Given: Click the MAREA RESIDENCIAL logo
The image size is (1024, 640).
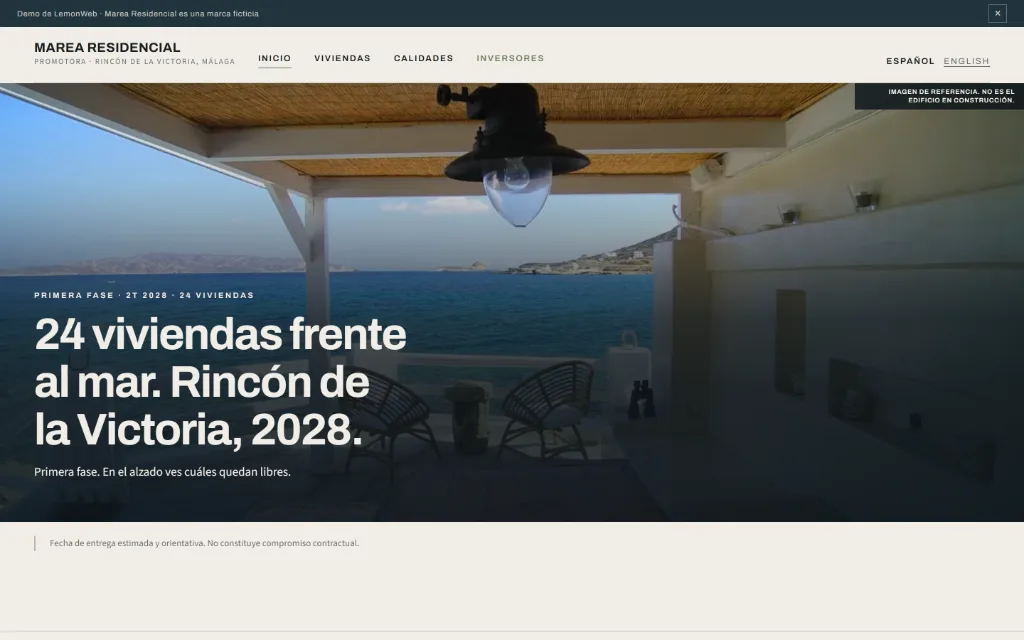Looking at the screenshot, I should [107, 48].
